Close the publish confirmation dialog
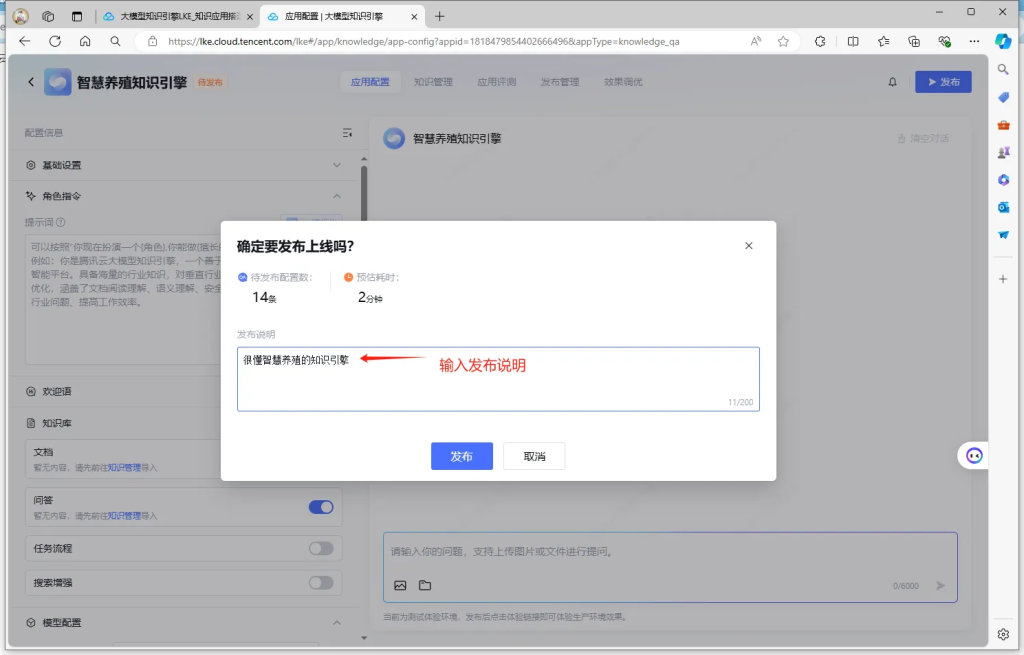Screen dimensions: 1024x655 749,246
